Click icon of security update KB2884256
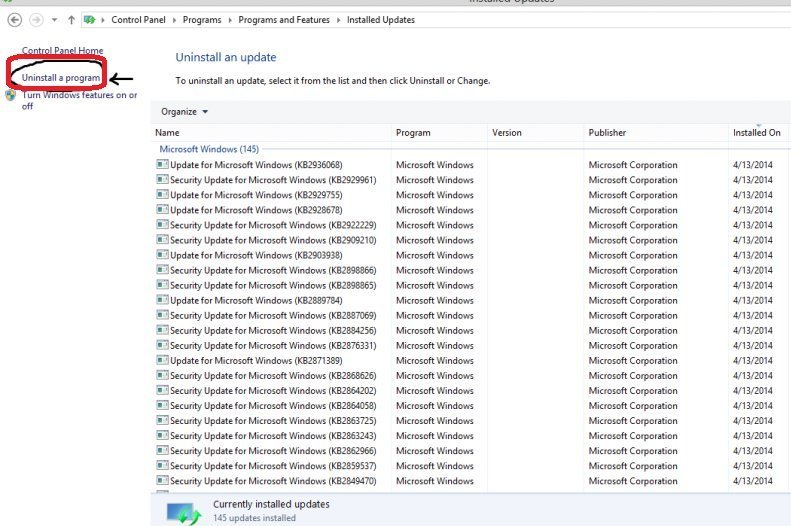 pos(162,330)
